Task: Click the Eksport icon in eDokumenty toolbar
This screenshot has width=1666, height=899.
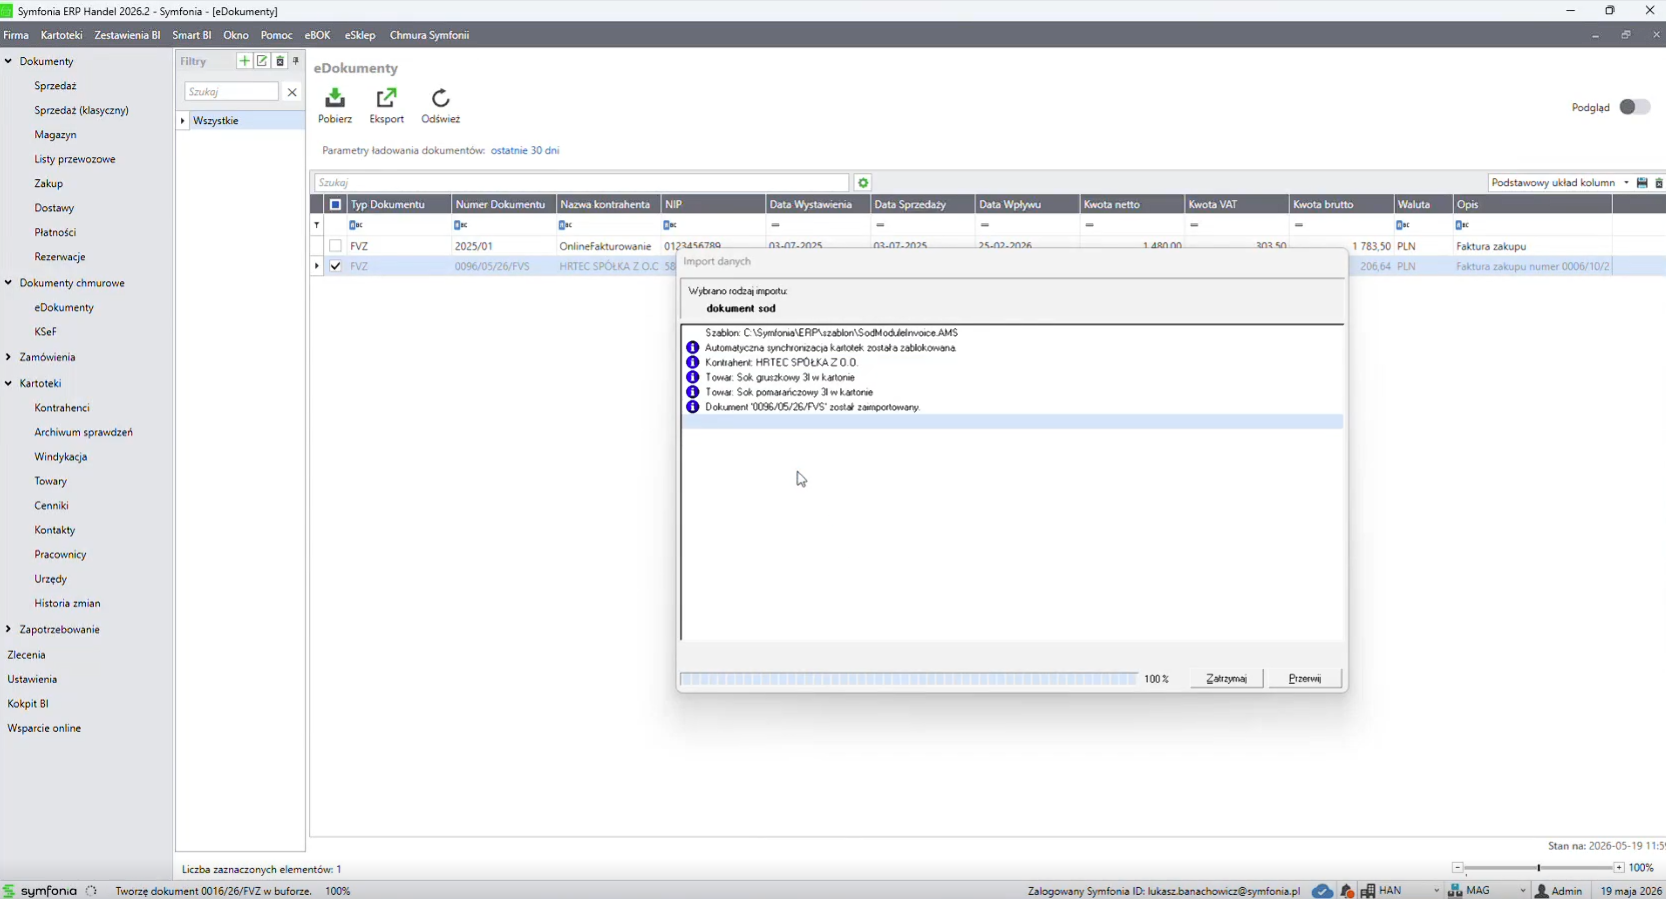Action: (x=386, y=98)
